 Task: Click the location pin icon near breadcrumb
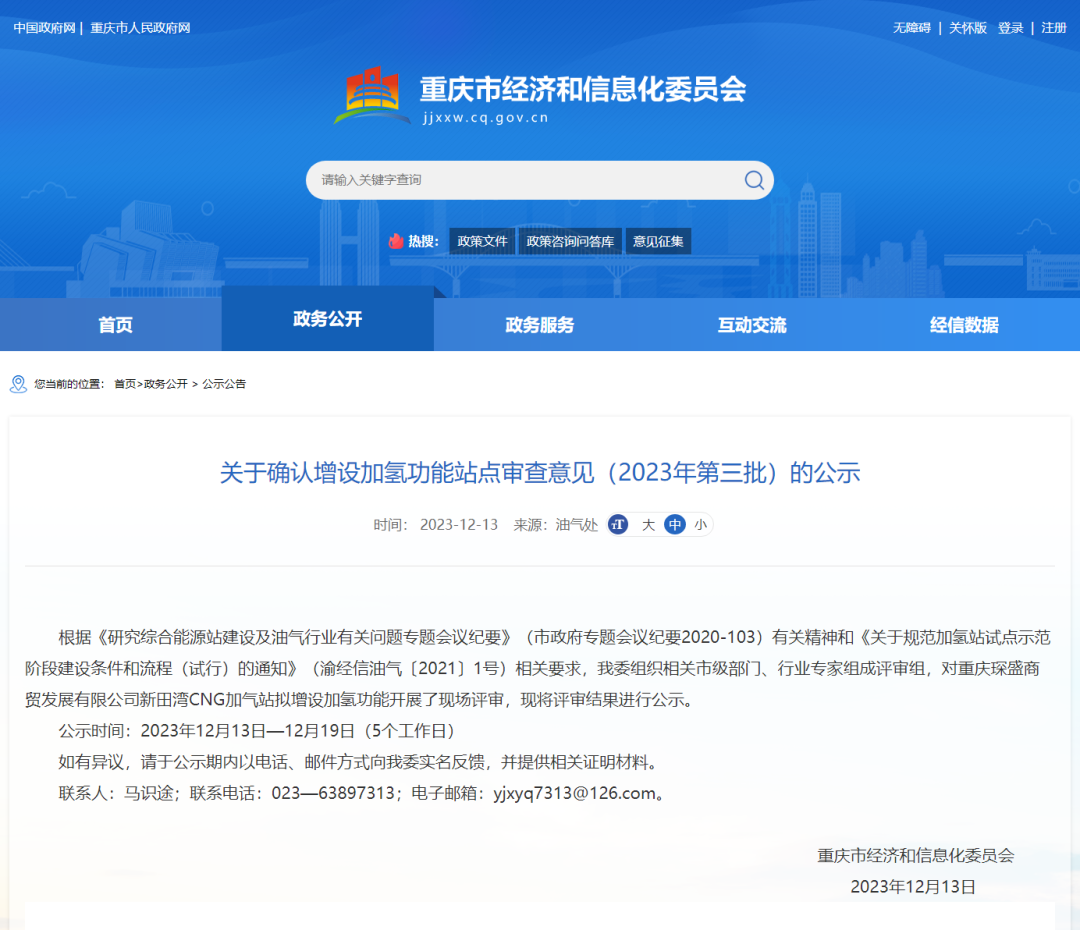tap(18, 384)
